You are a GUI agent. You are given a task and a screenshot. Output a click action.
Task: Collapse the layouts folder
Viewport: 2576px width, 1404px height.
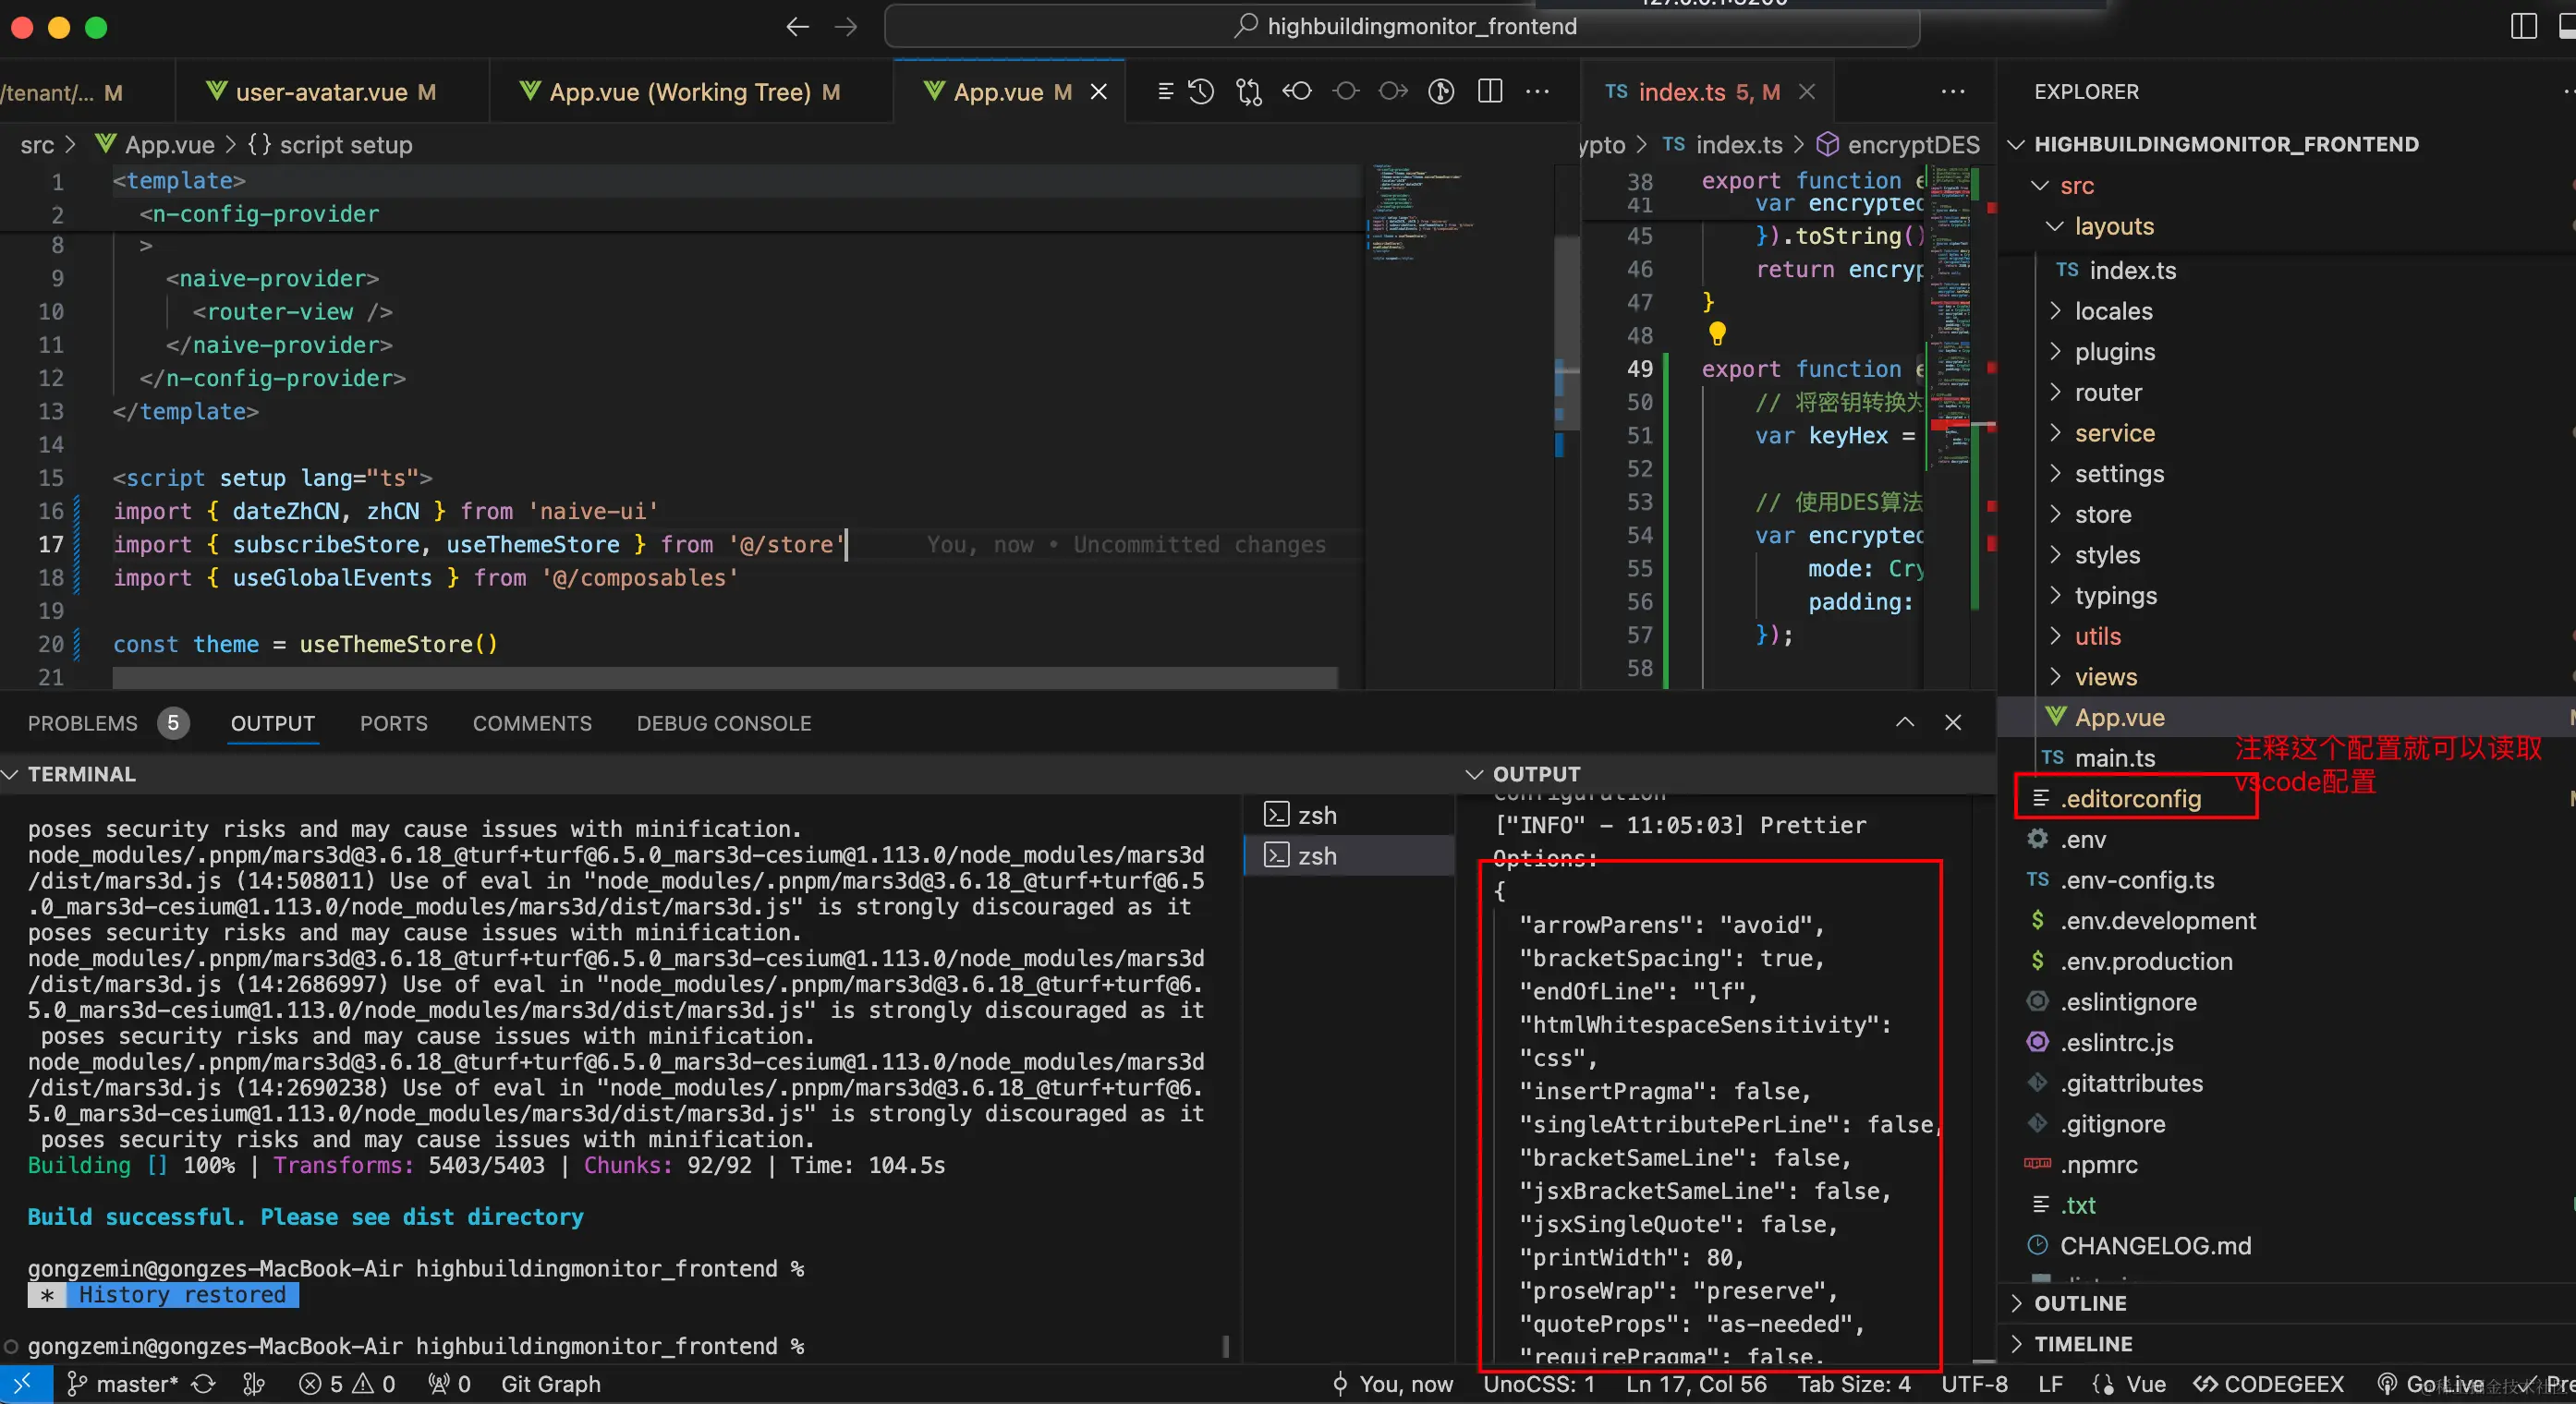click(x=2113, y=227)
